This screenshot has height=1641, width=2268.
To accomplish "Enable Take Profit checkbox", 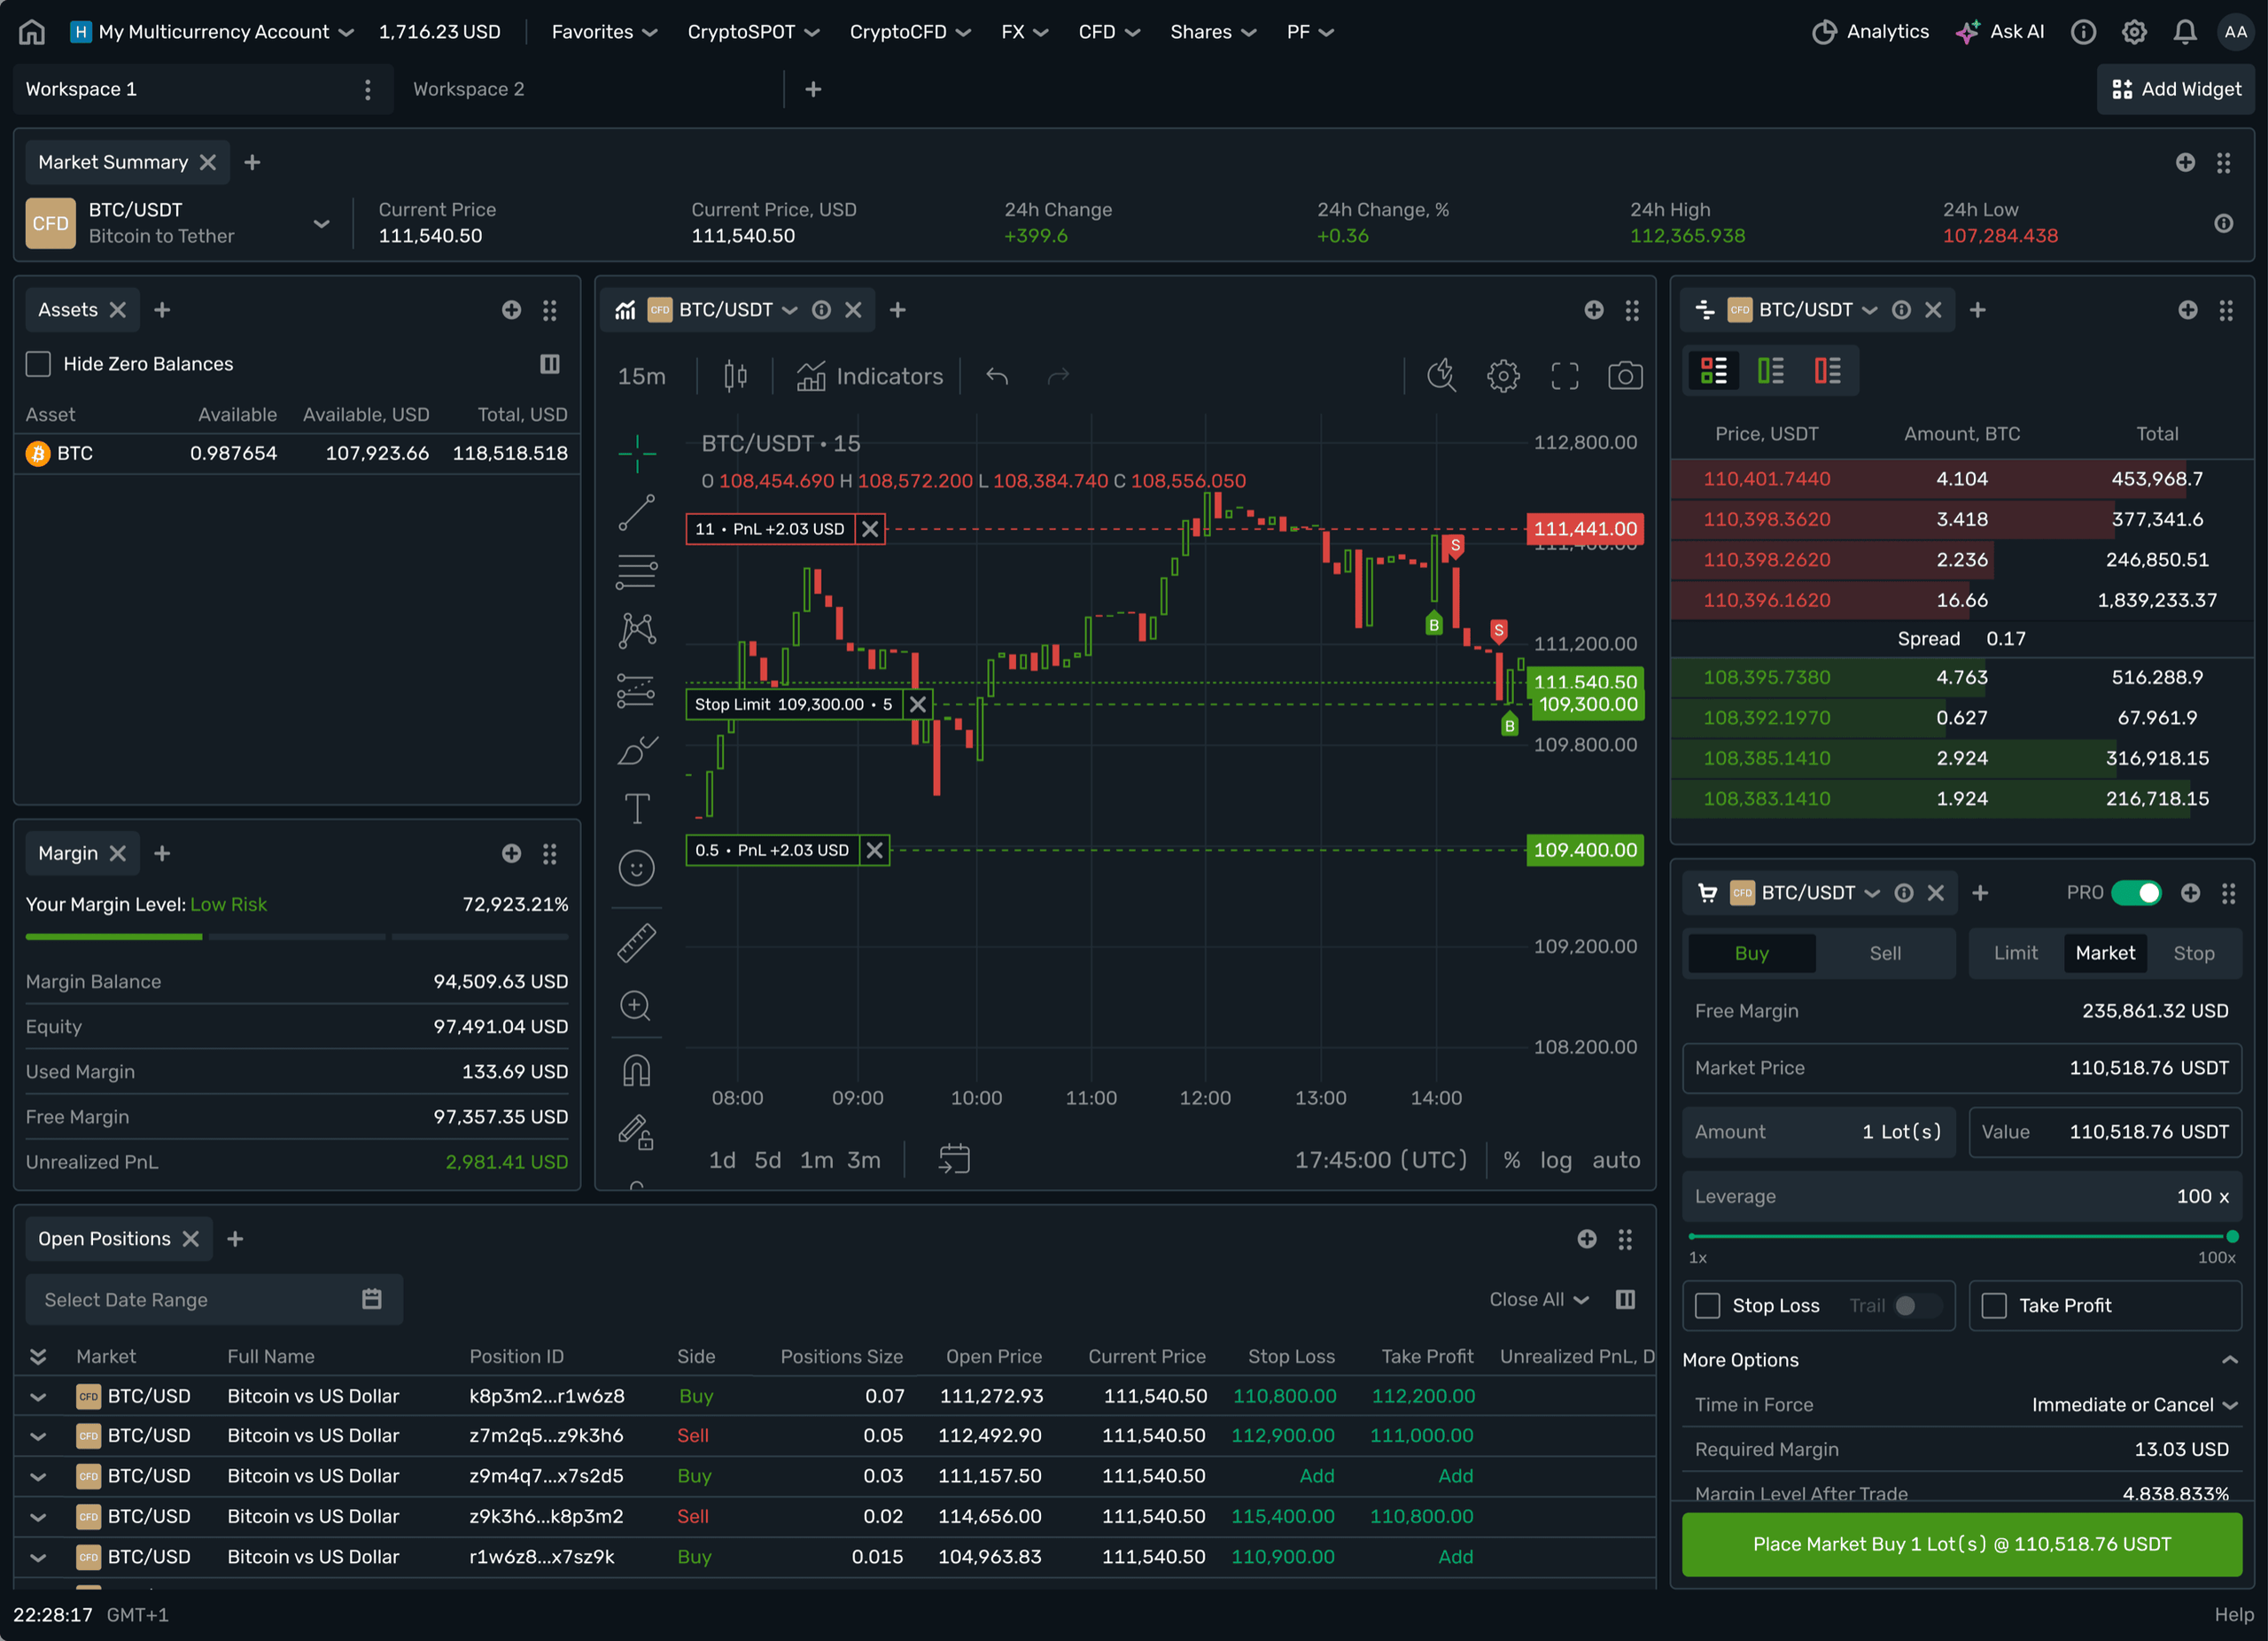I will (1994, 1305).
